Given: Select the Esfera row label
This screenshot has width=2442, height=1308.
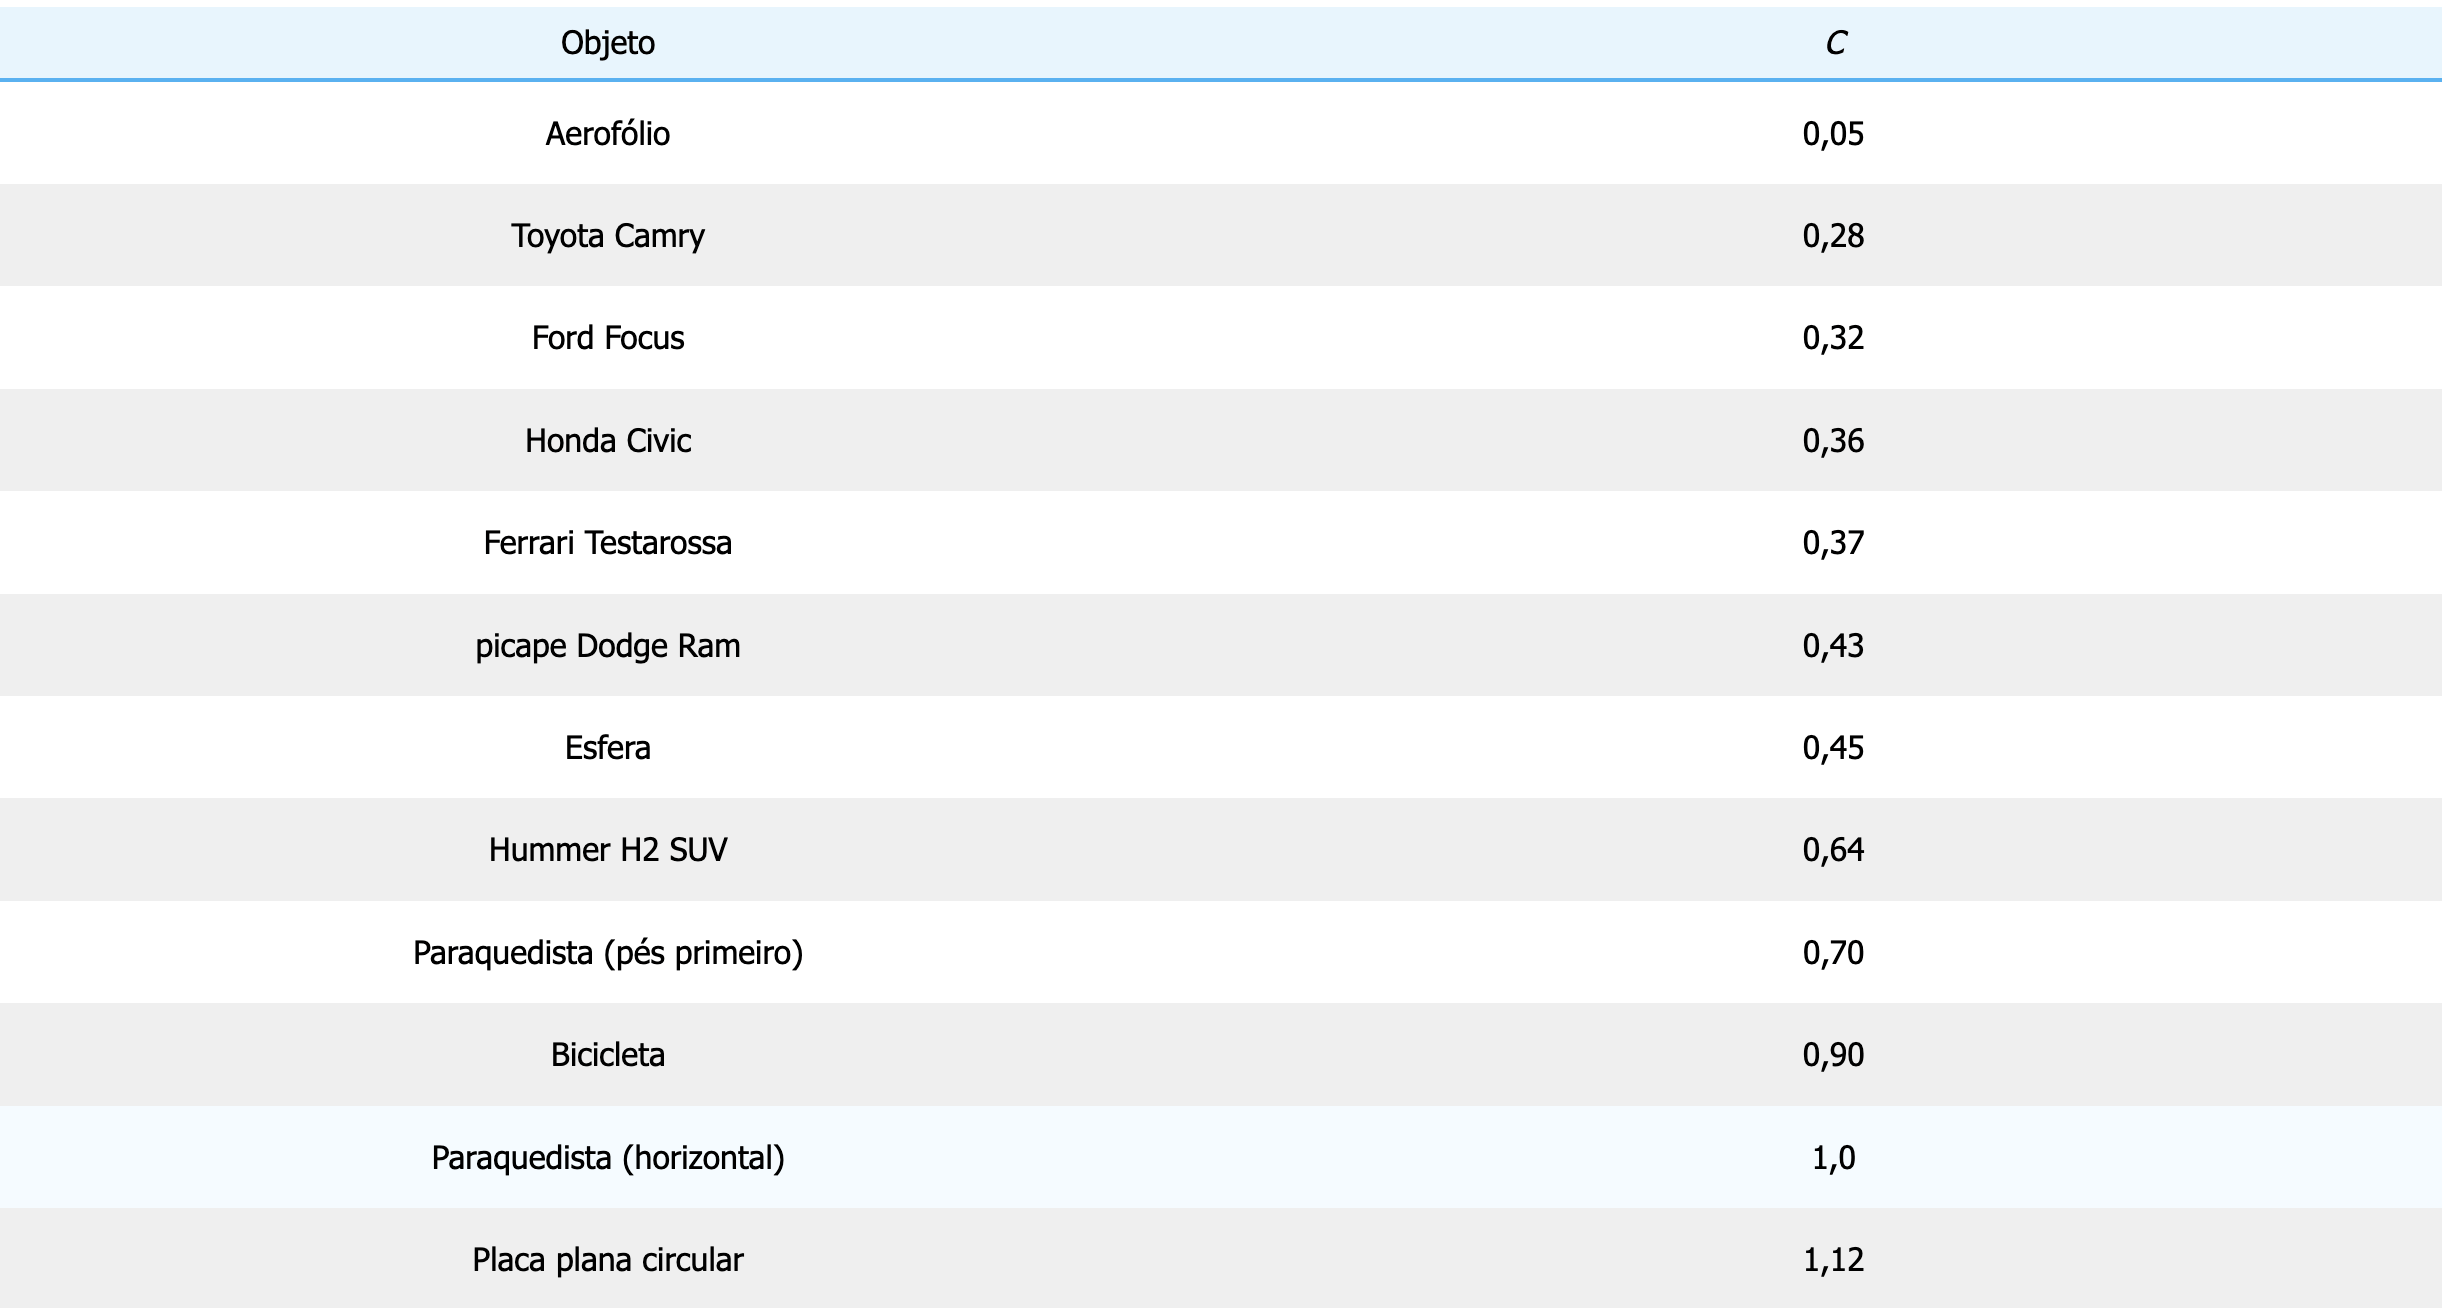Looking at the screenshot, I should point(607,748).
